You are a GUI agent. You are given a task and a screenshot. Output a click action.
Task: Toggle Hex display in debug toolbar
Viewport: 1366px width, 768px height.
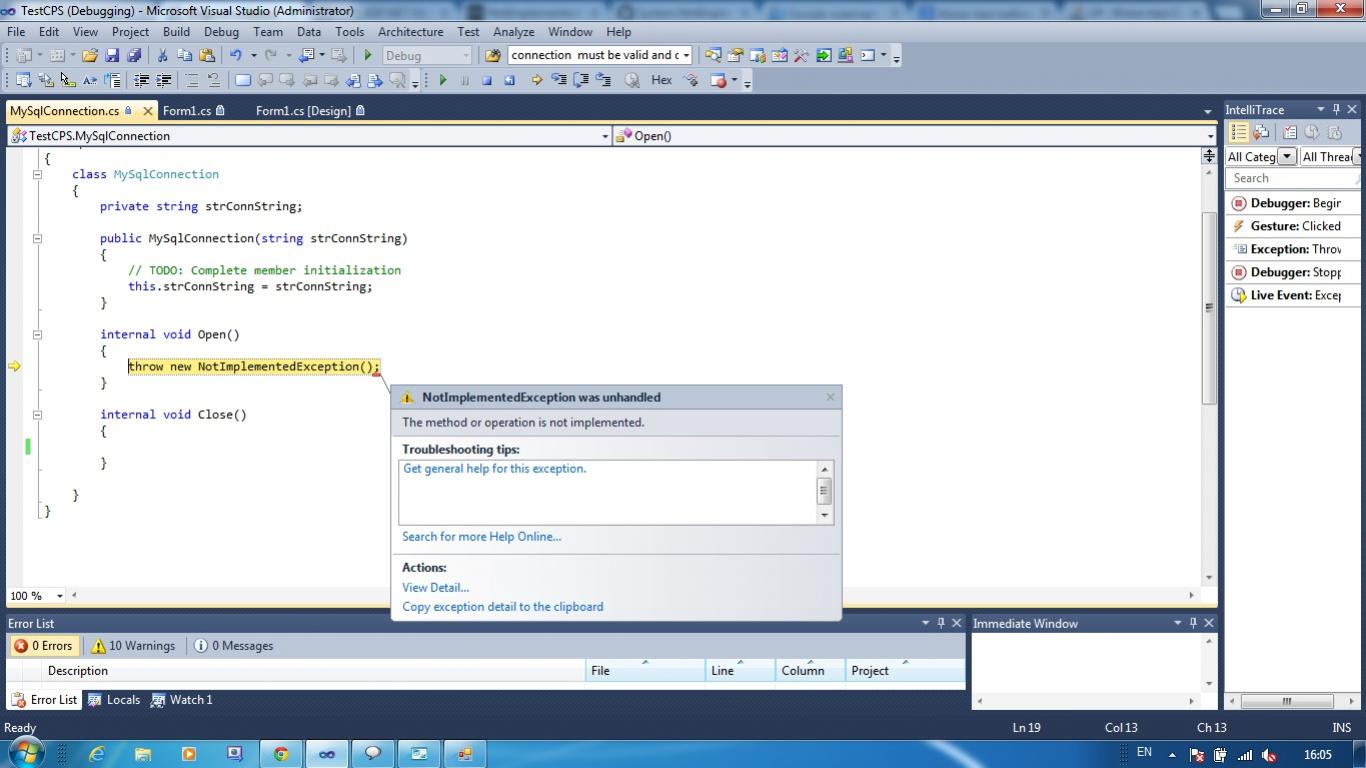(661, 80)
